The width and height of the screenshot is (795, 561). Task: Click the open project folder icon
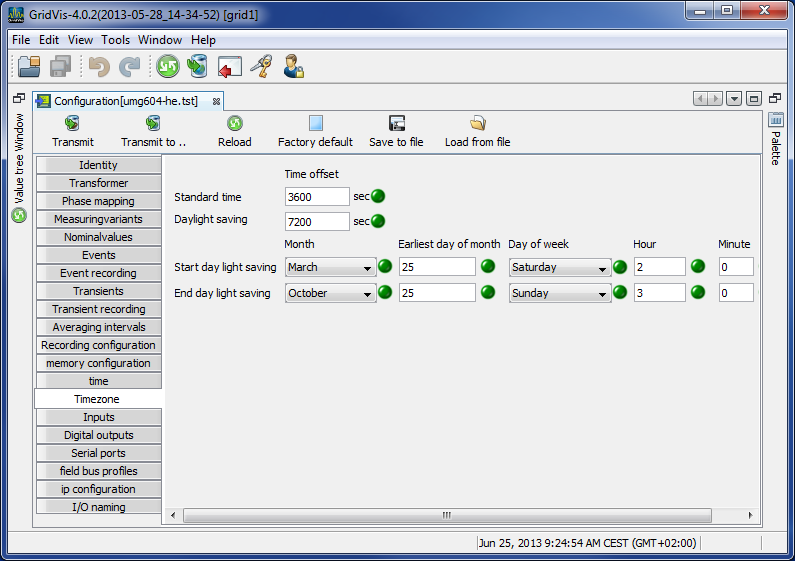coord(29,67)
